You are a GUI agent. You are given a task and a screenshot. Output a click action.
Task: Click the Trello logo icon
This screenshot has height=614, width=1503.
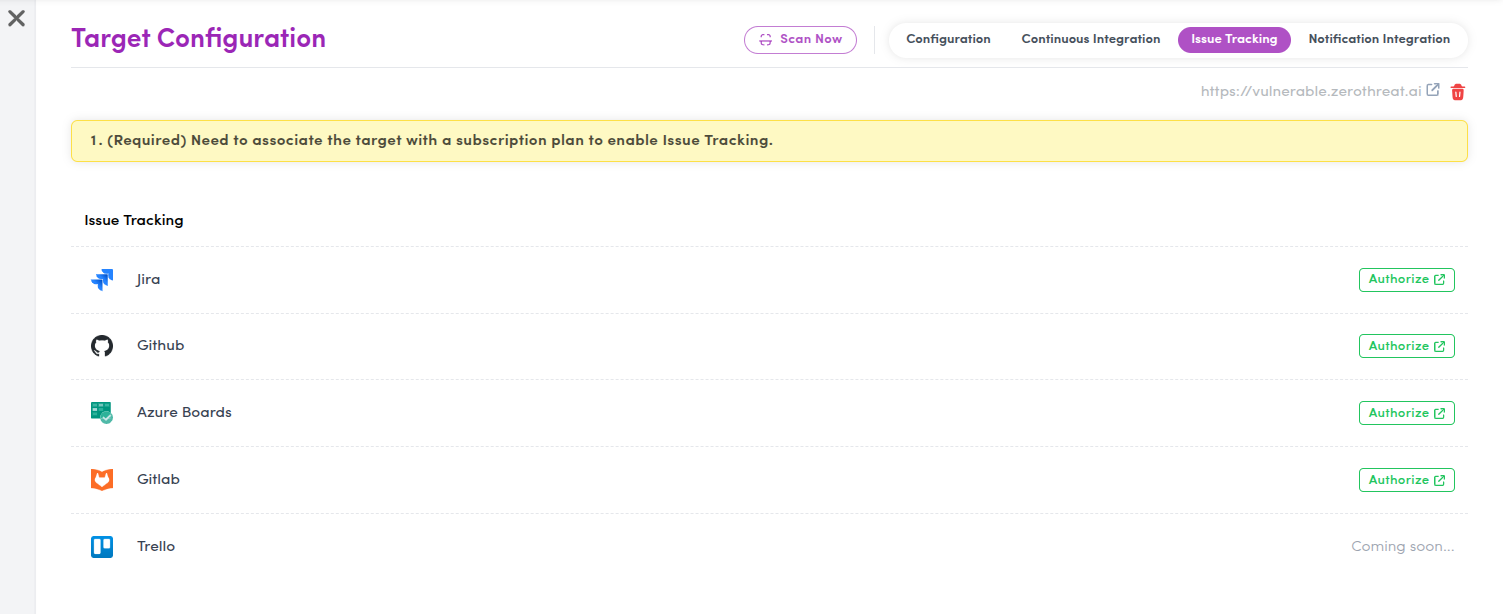point(102,547)
